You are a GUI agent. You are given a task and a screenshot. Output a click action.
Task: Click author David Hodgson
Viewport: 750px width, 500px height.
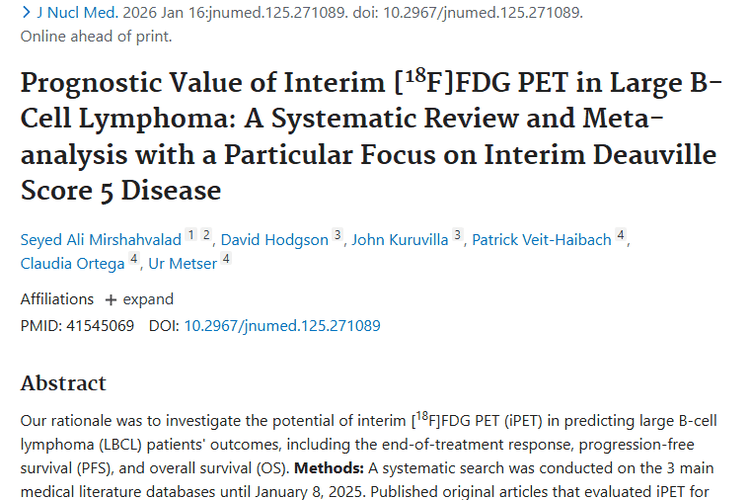[275, 239]
